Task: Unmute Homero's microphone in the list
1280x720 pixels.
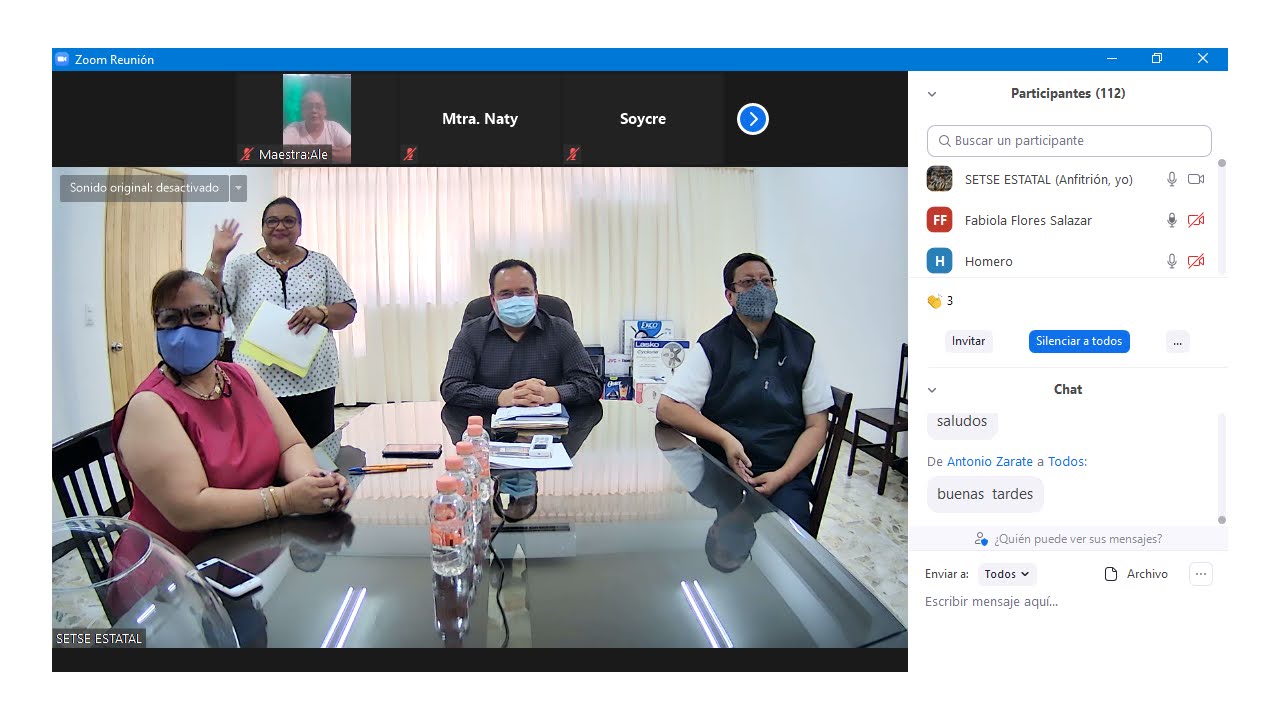Action: pos(1172,261)
